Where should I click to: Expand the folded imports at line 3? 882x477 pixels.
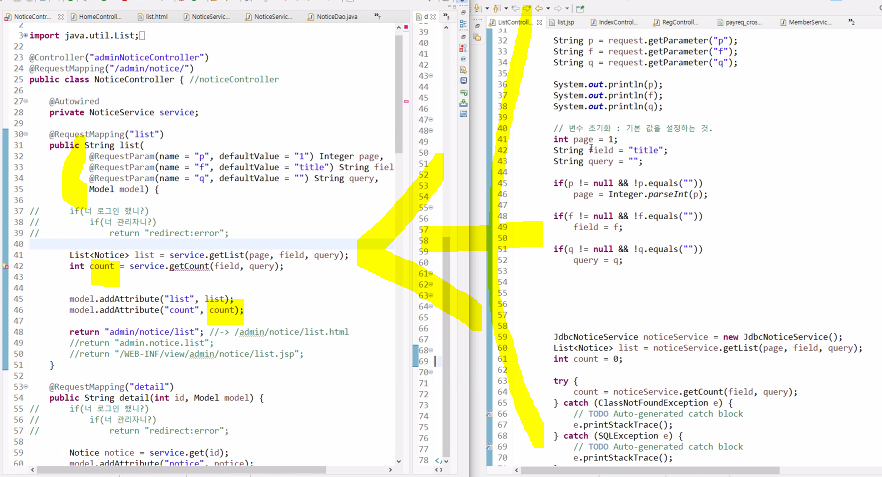tap(26, 35)
